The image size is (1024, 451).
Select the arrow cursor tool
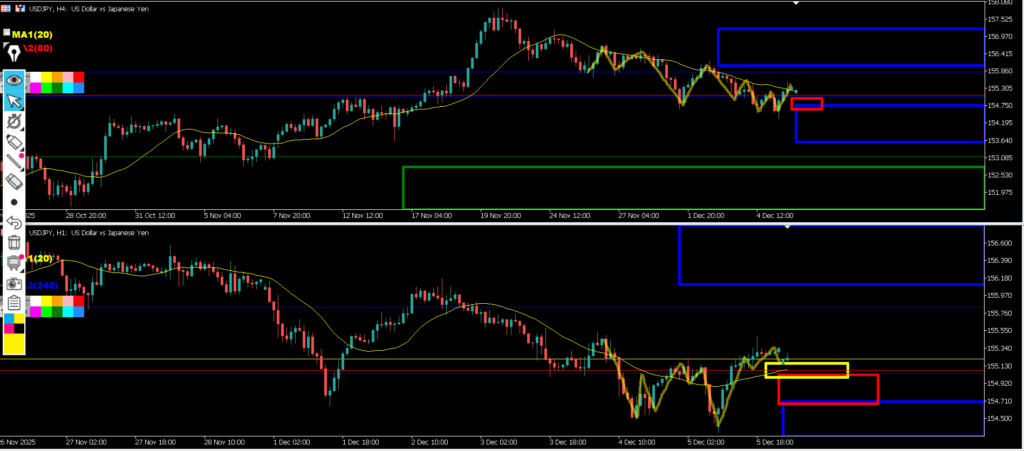(14, 100)
